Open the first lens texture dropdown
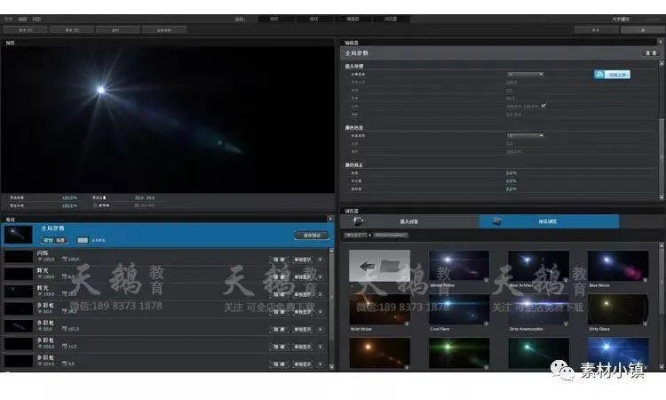Viewport: 666px width, 400px height. (x=527, y=74)
